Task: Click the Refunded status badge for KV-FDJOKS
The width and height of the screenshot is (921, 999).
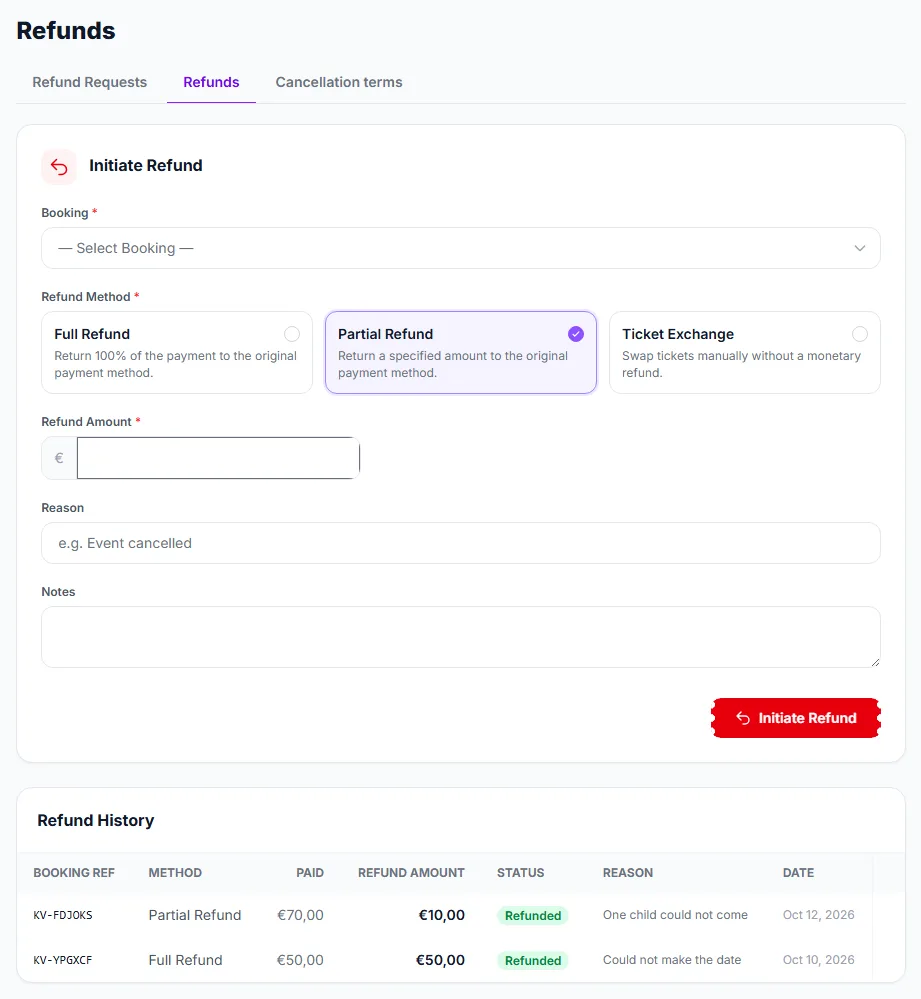Action: pos(533,916)
